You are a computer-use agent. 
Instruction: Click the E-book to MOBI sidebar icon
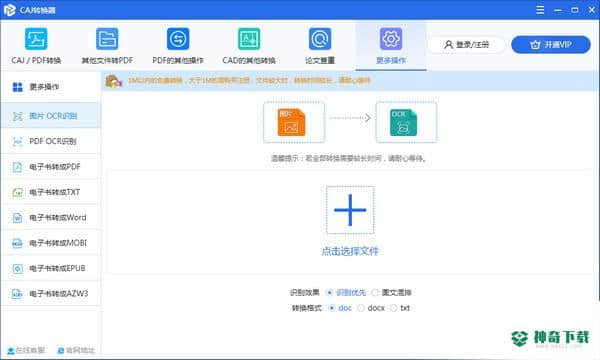point(18,243)
